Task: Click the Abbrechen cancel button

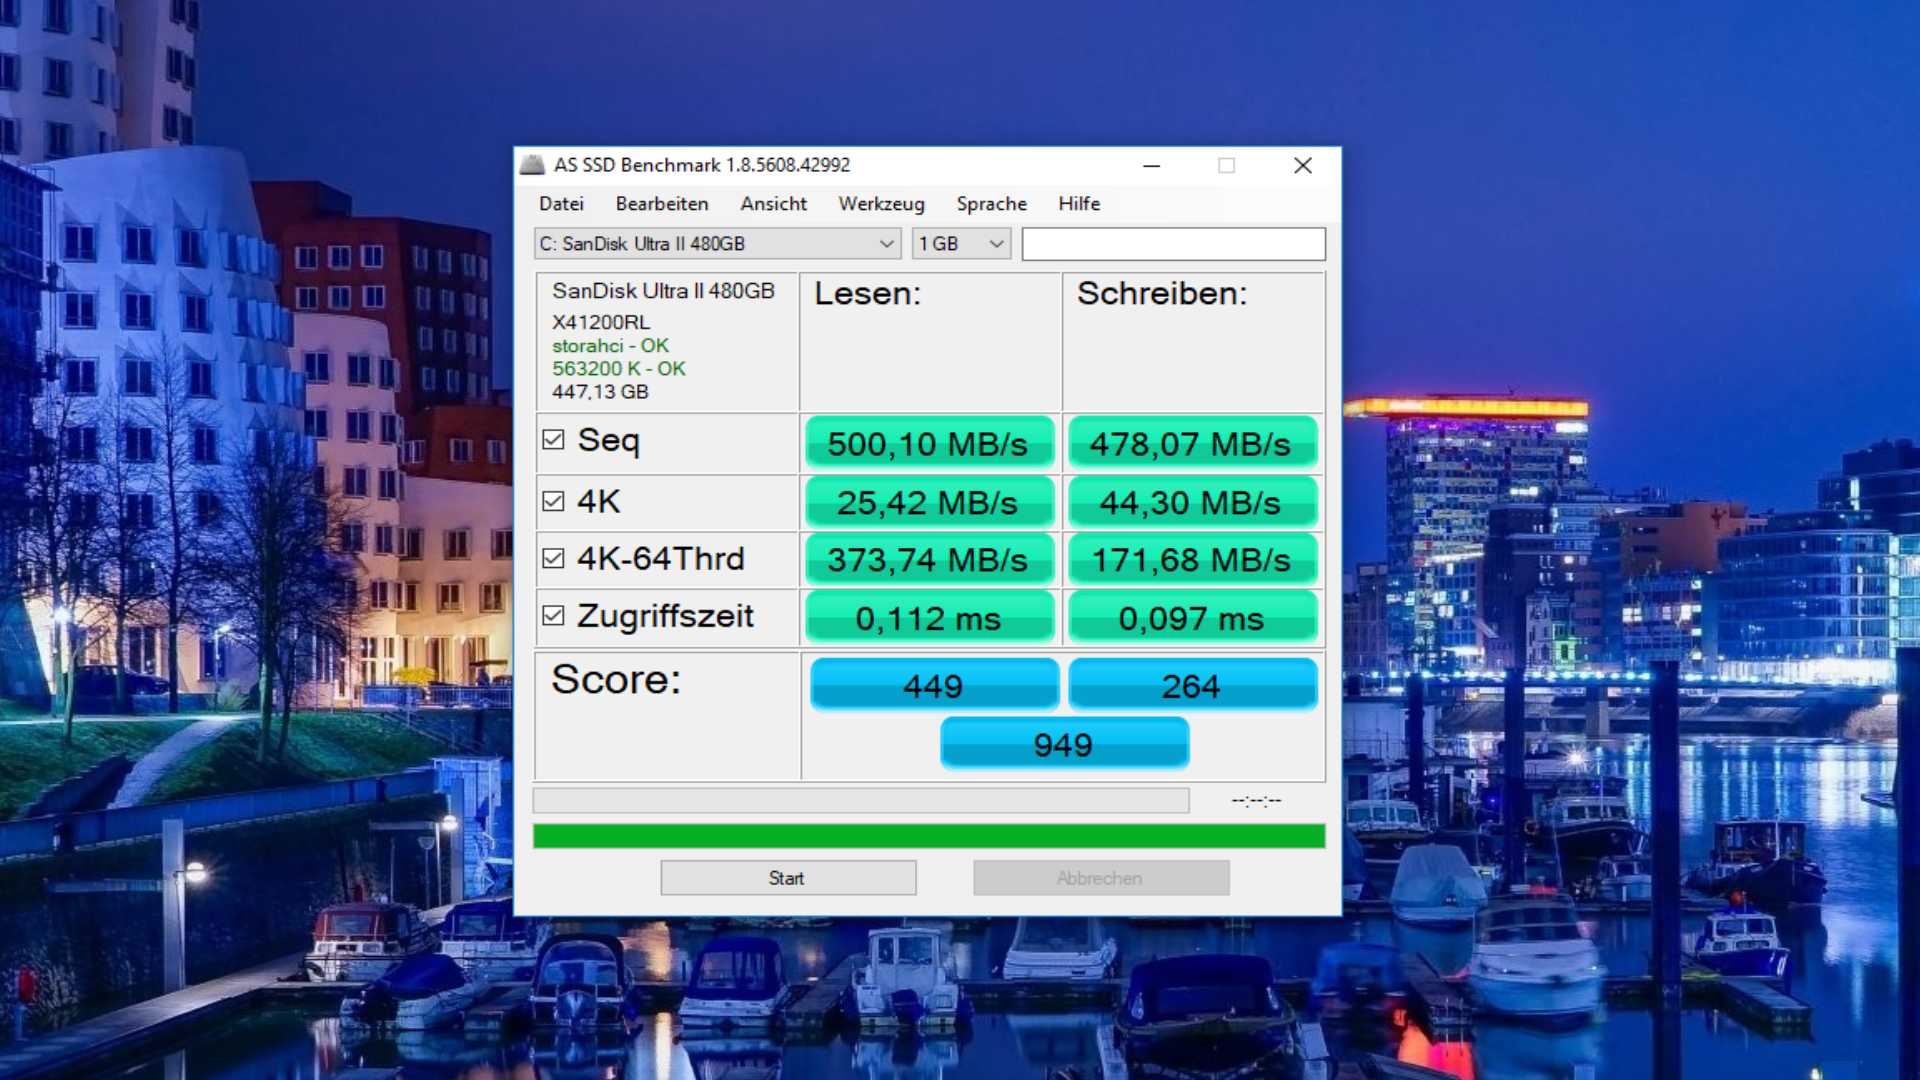Action: [x=1100, y=878]
